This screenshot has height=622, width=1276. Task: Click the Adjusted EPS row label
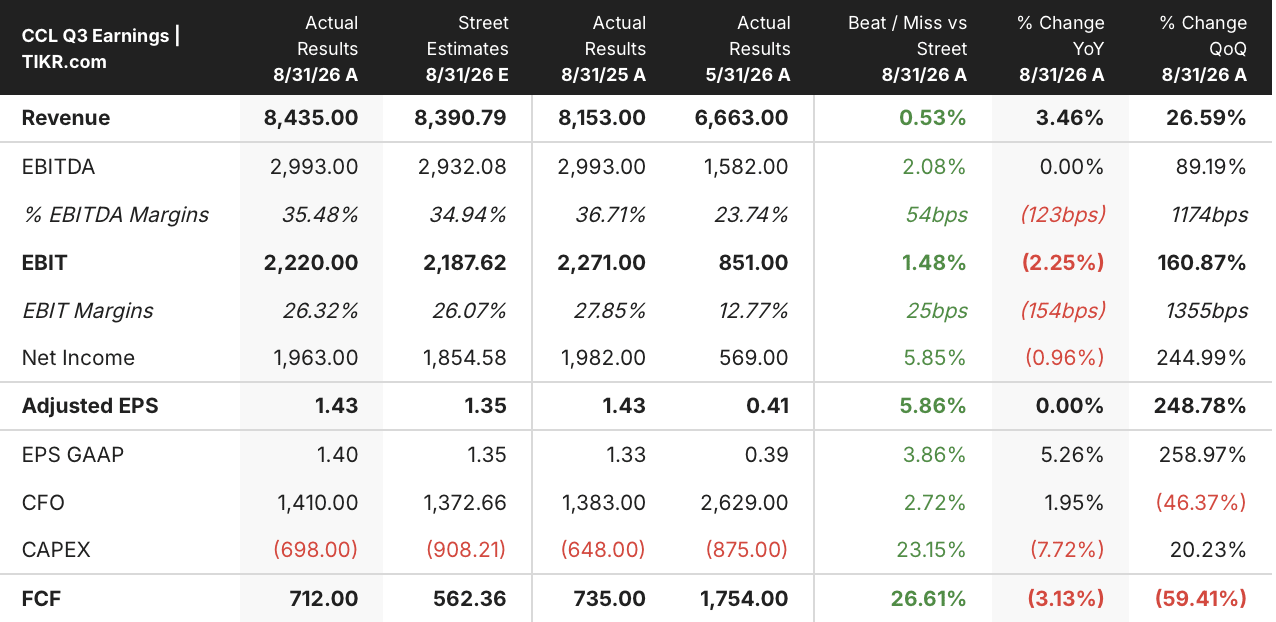pos(90,406)
